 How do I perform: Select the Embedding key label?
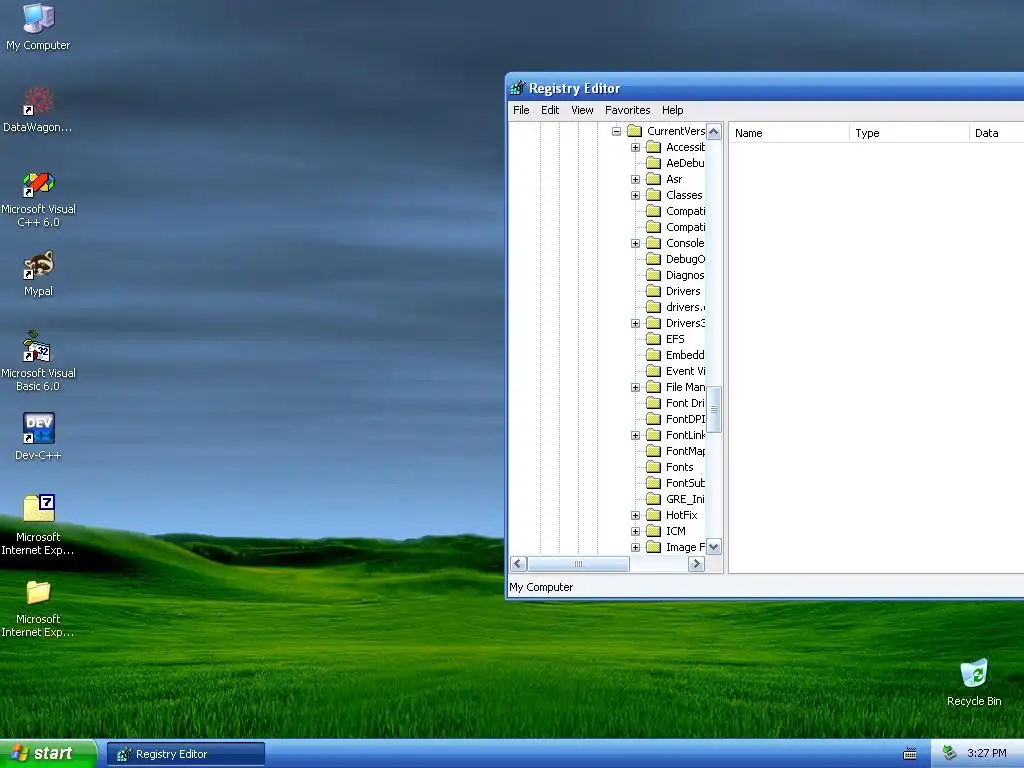685,355
